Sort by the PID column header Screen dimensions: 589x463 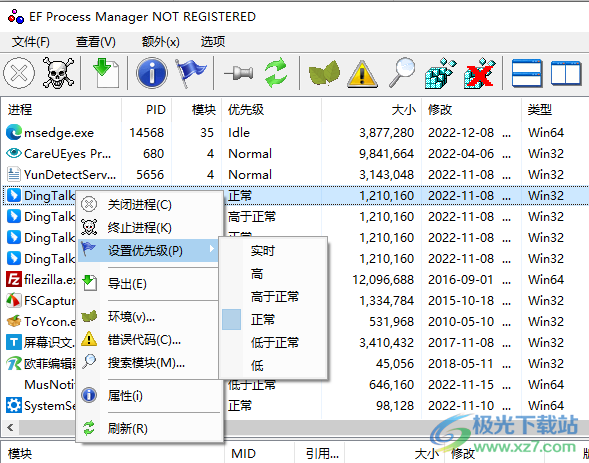point(147,110)
